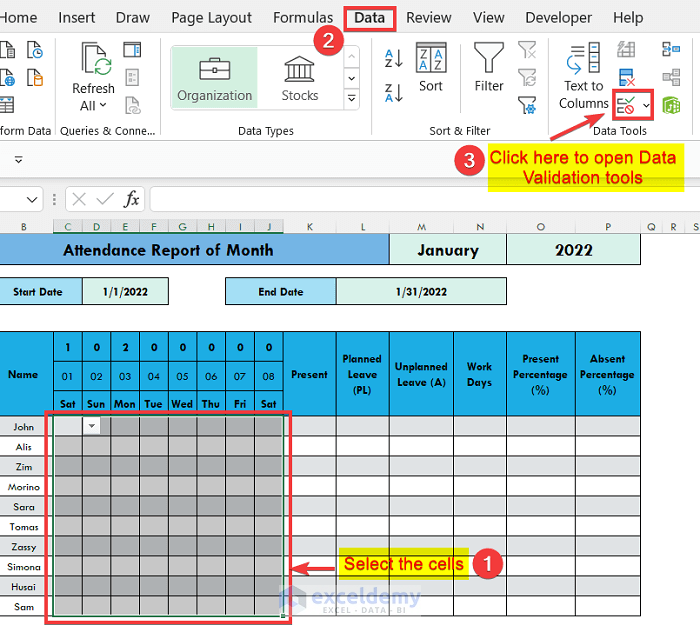Click the Work Days header cell
Image resolution: width=700 pixels, height=632 pixels.
click(x=480, y=374)
